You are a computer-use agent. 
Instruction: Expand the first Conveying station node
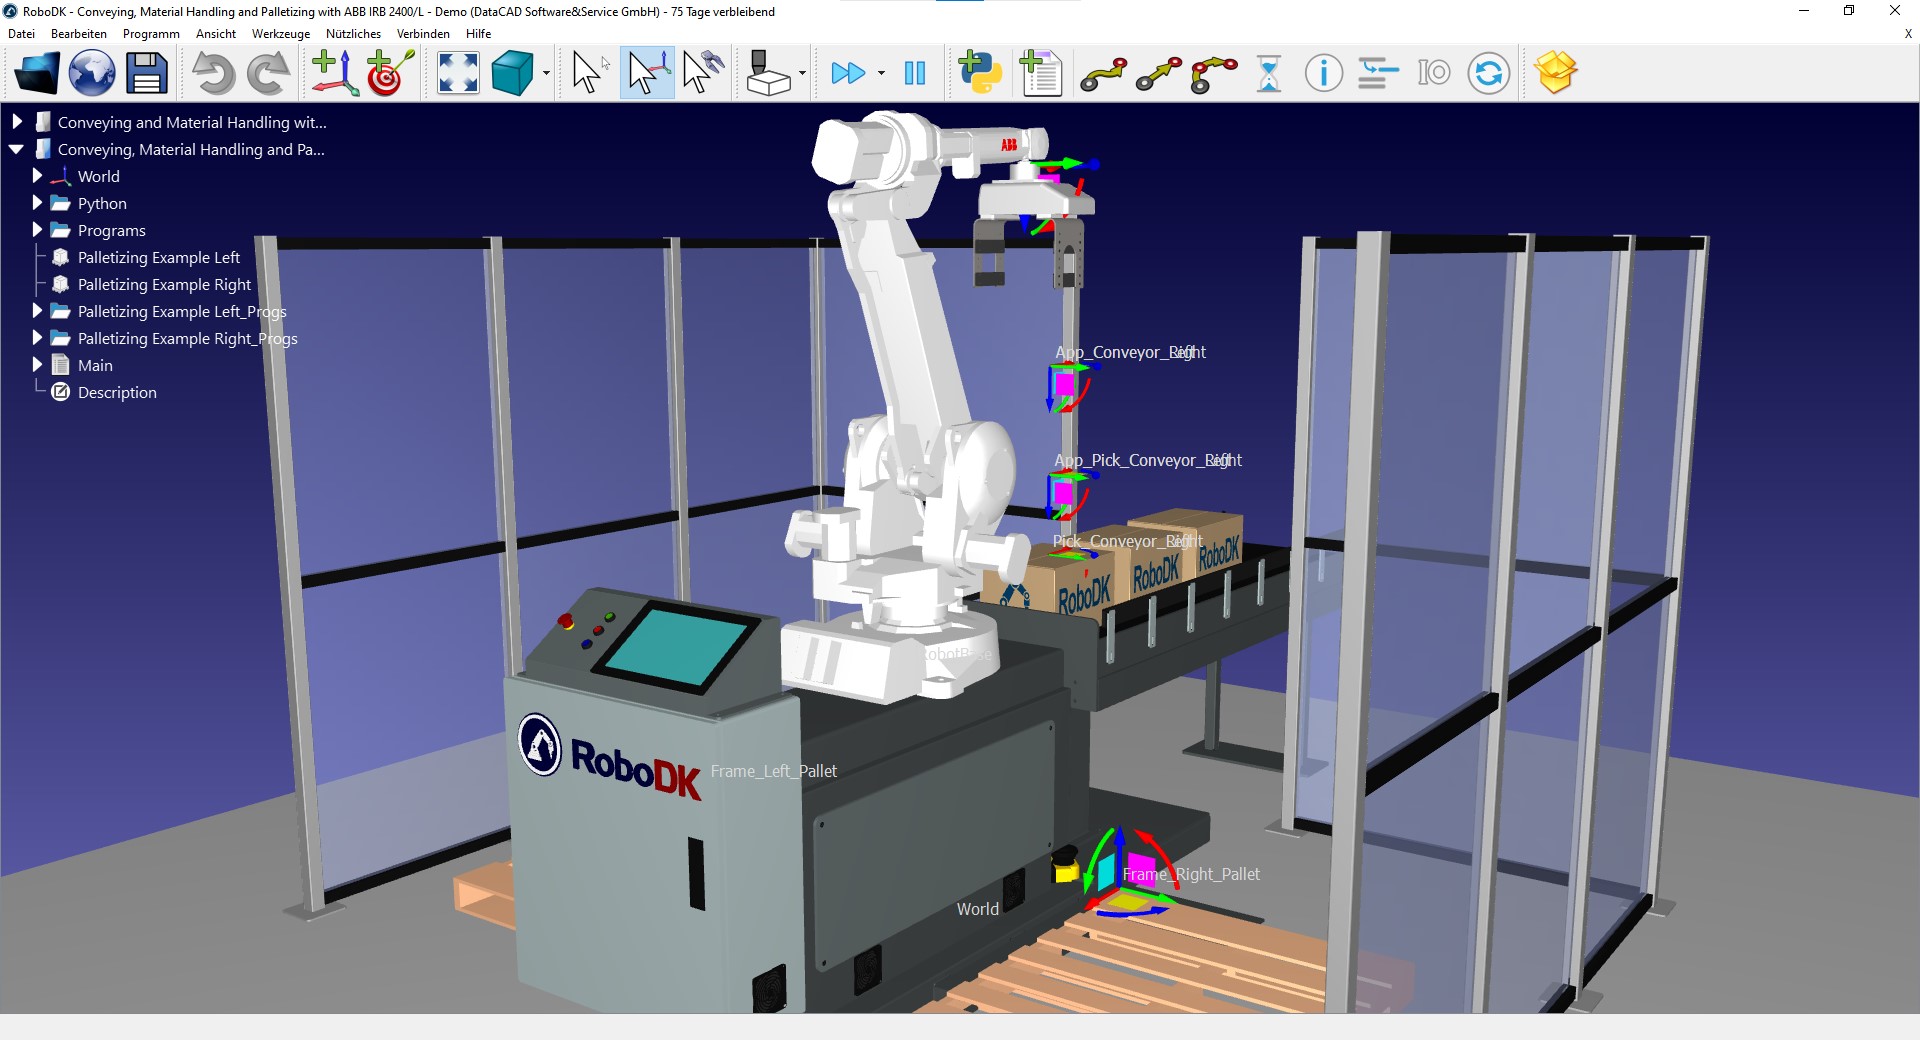click(x=17, y=122)
